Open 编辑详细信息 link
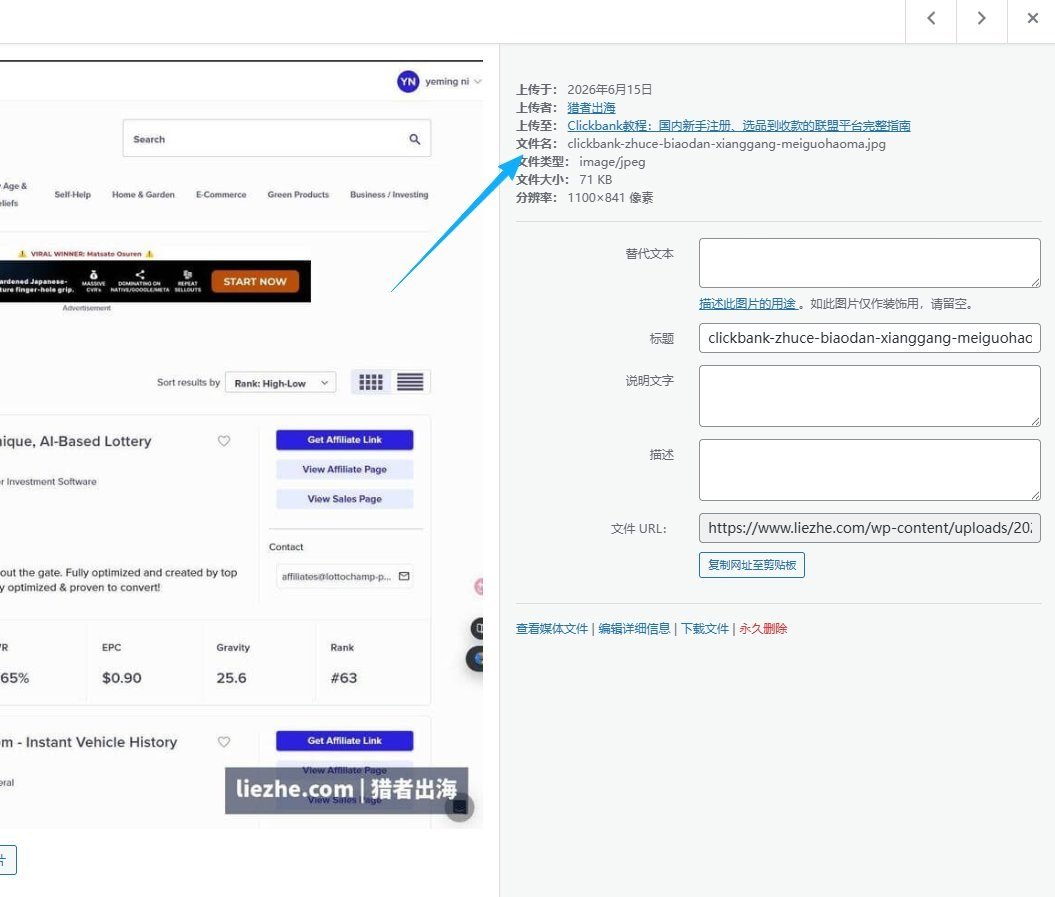Image resolution: width=1055 pixels, height=897 pixels. [634, 629]
